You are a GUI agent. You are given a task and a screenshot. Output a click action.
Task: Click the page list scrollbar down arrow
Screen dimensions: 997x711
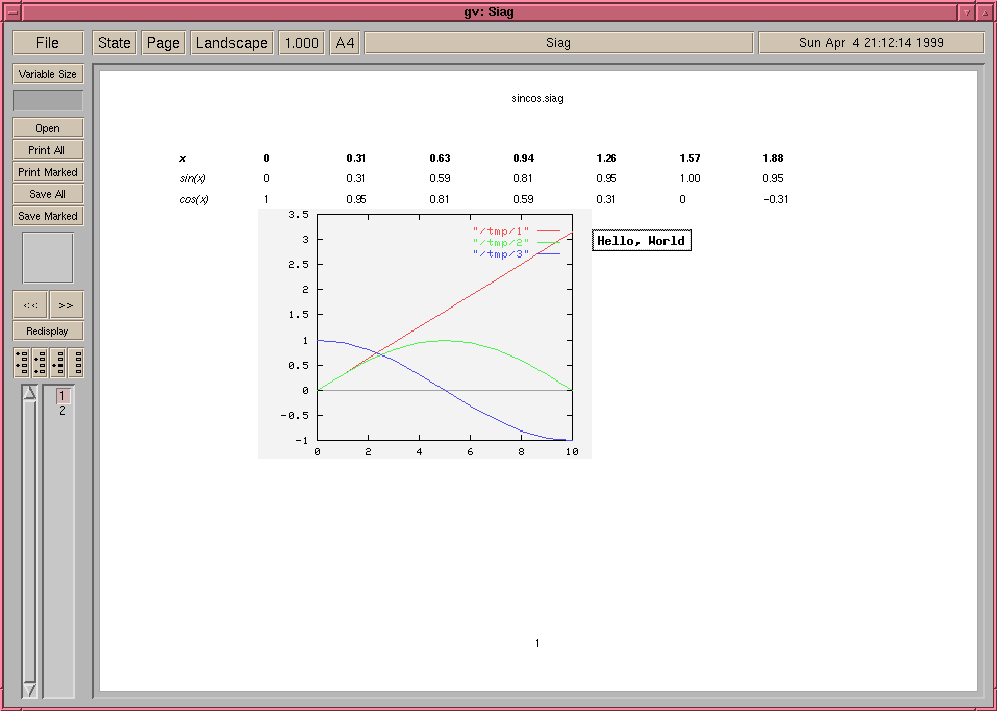[x=29, y=689]
